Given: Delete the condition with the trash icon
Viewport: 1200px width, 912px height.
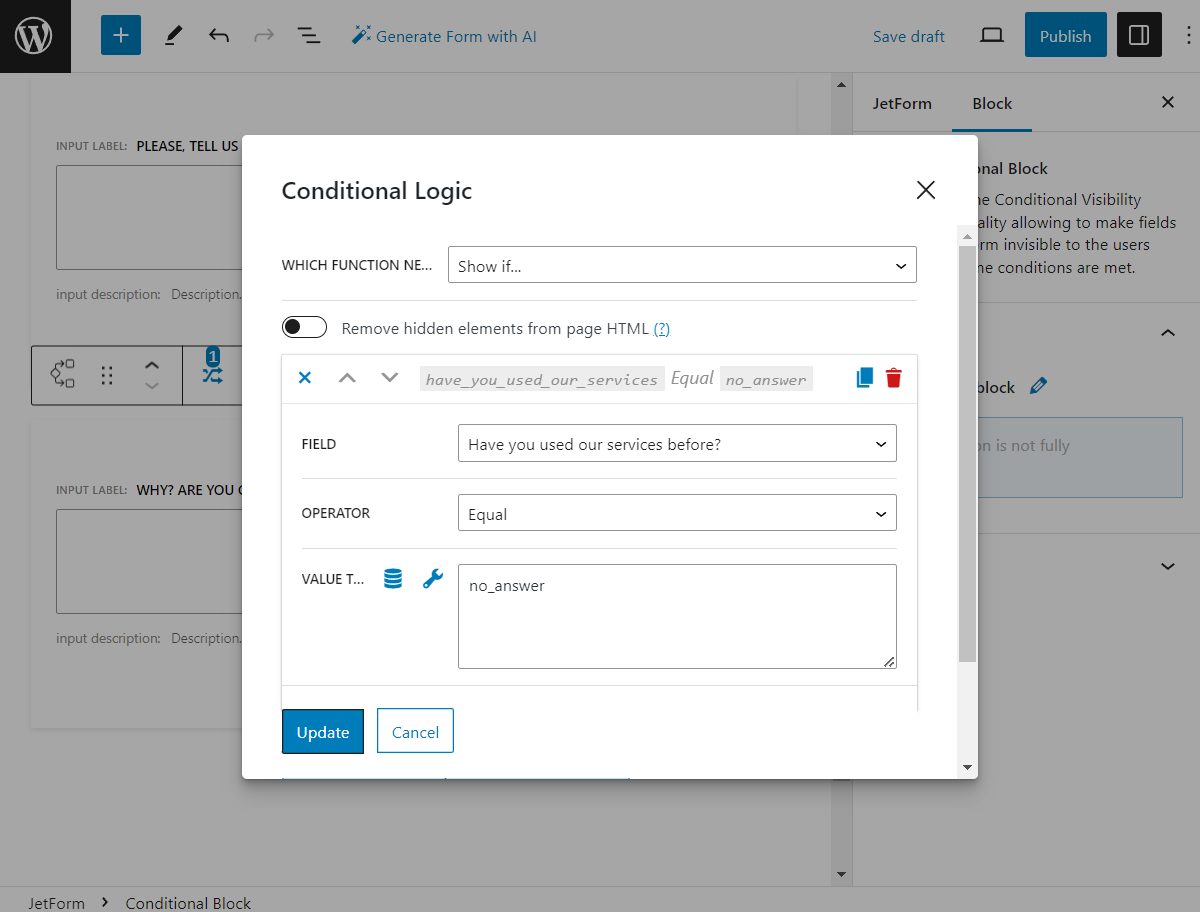Looking at the screenshot, I should click(893, 378).
